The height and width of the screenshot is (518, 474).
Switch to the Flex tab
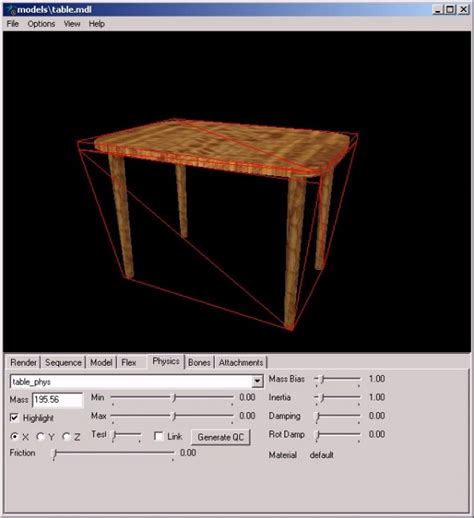(129, 363)
